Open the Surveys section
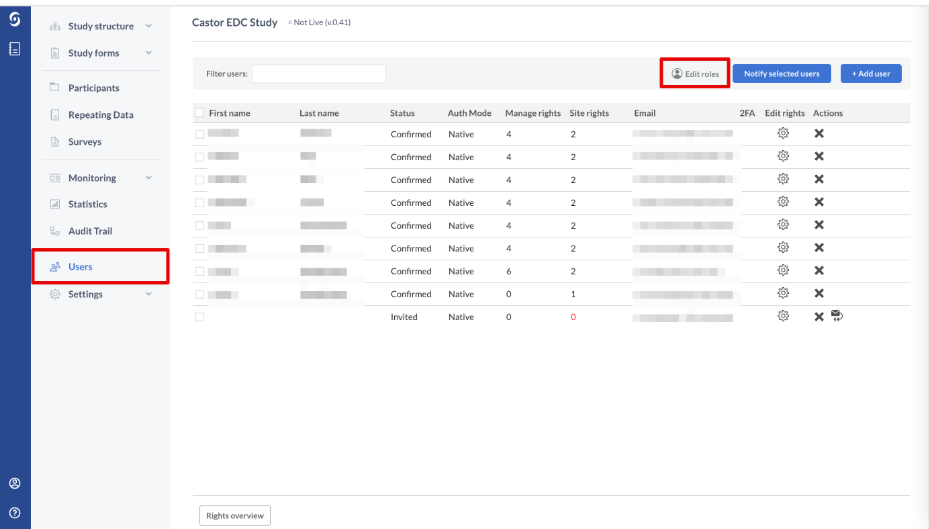 tap(85, 142)
